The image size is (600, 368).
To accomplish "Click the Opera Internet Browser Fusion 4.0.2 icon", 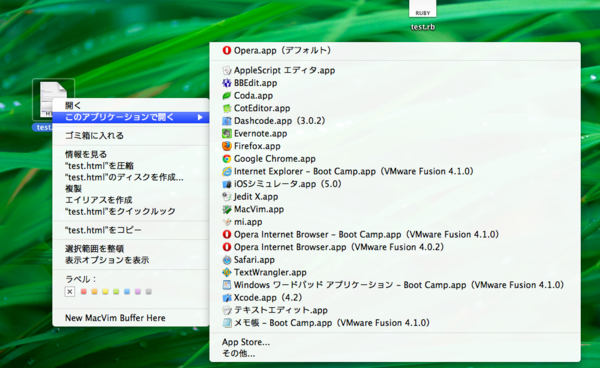I will click(x=227, y=247).
